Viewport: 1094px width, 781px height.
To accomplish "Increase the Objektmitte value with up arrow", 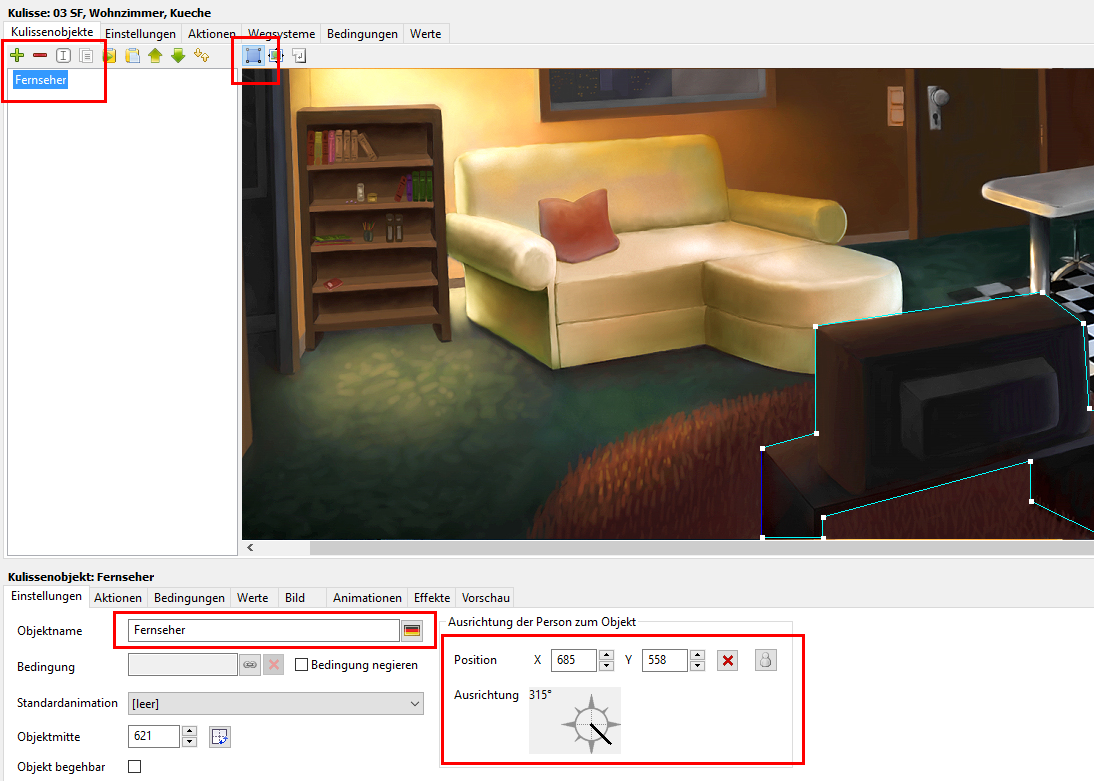I will click(189, 731).
